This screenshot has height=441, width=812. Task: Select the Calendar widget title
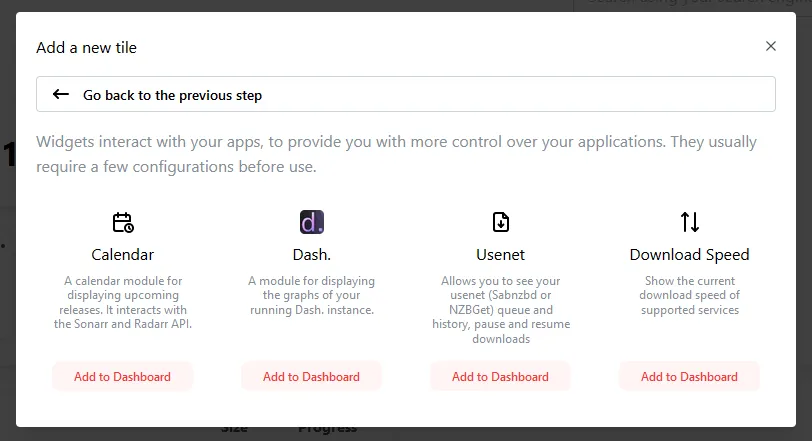123,254
